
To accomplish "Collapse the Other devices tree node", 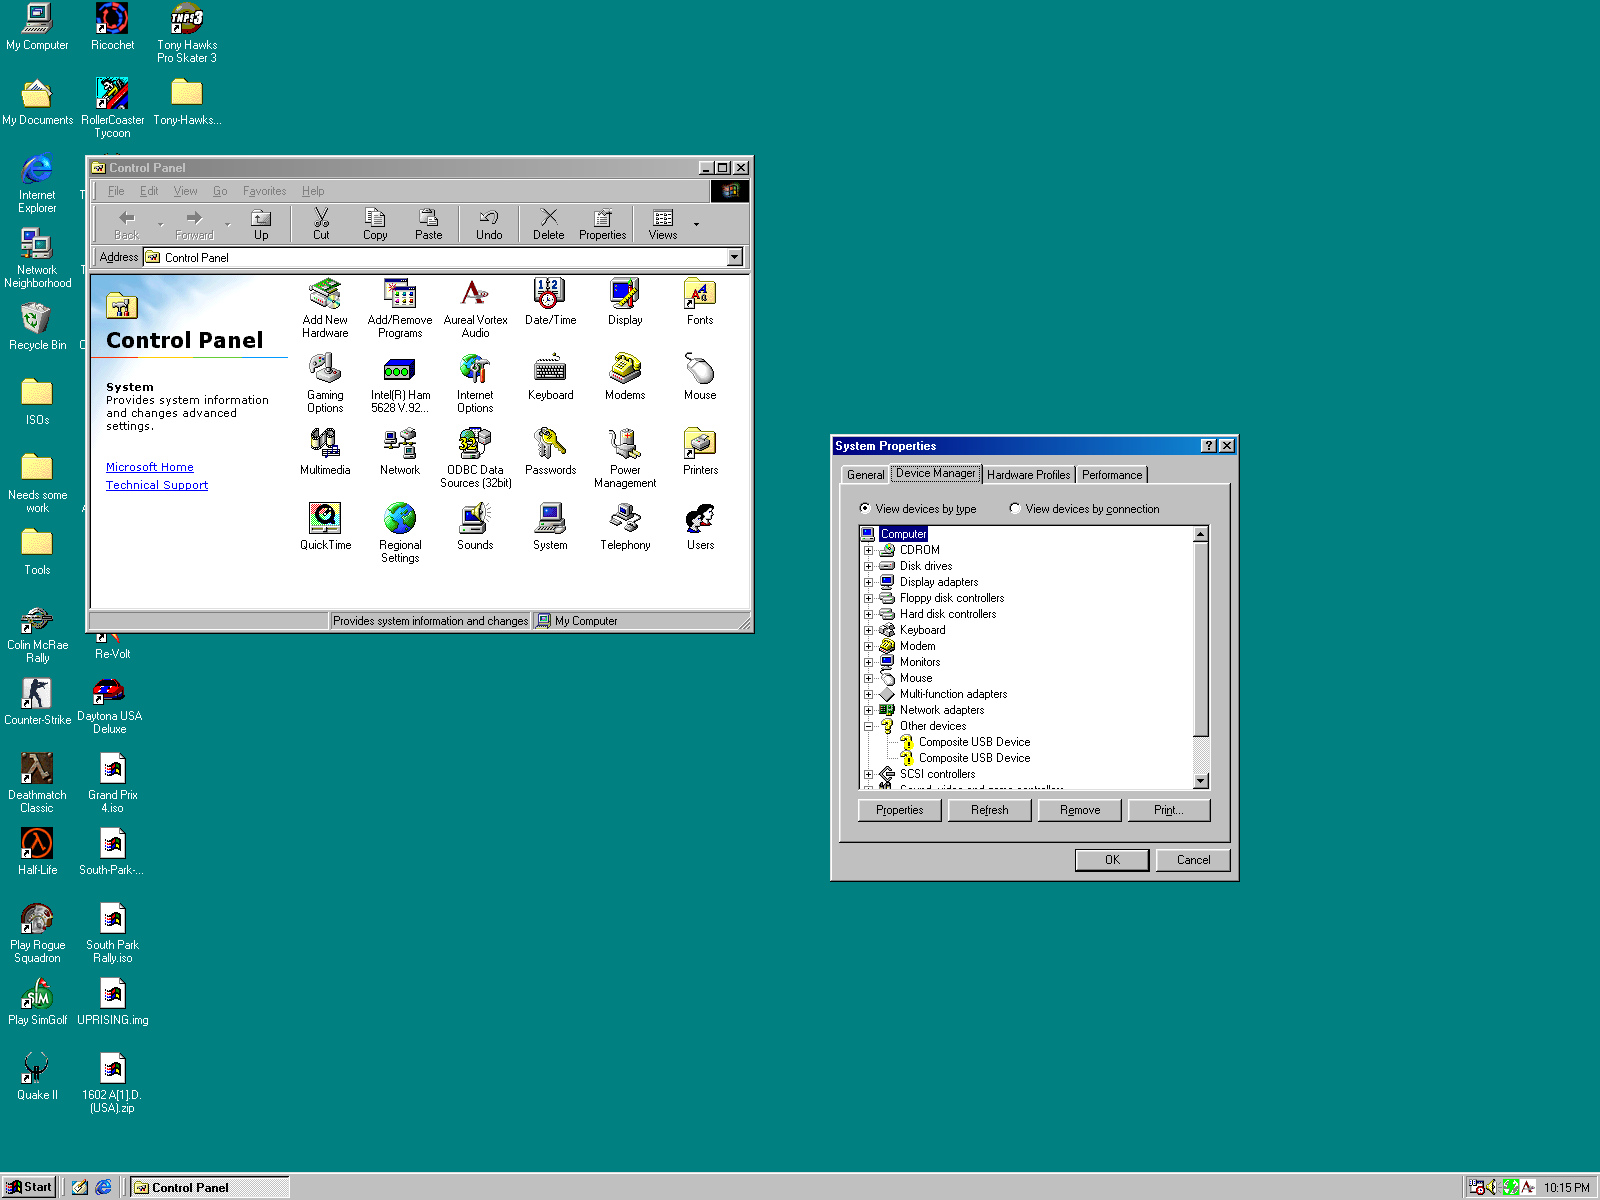I will pyautogui.click(x=868, y=726).
